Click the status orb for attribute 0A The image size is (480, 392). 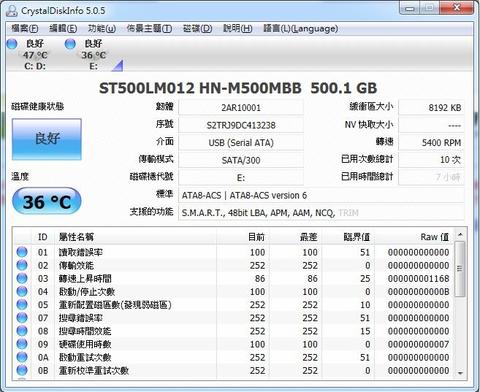tap(22, 357)
